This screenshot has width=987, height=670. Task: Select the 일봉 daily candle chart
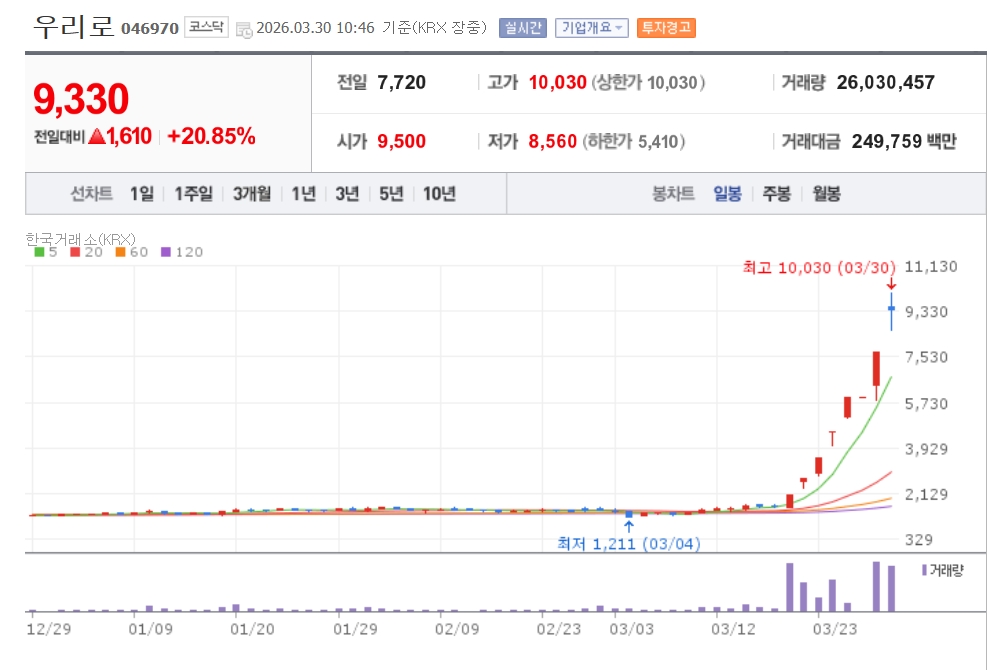click(727, 193)
